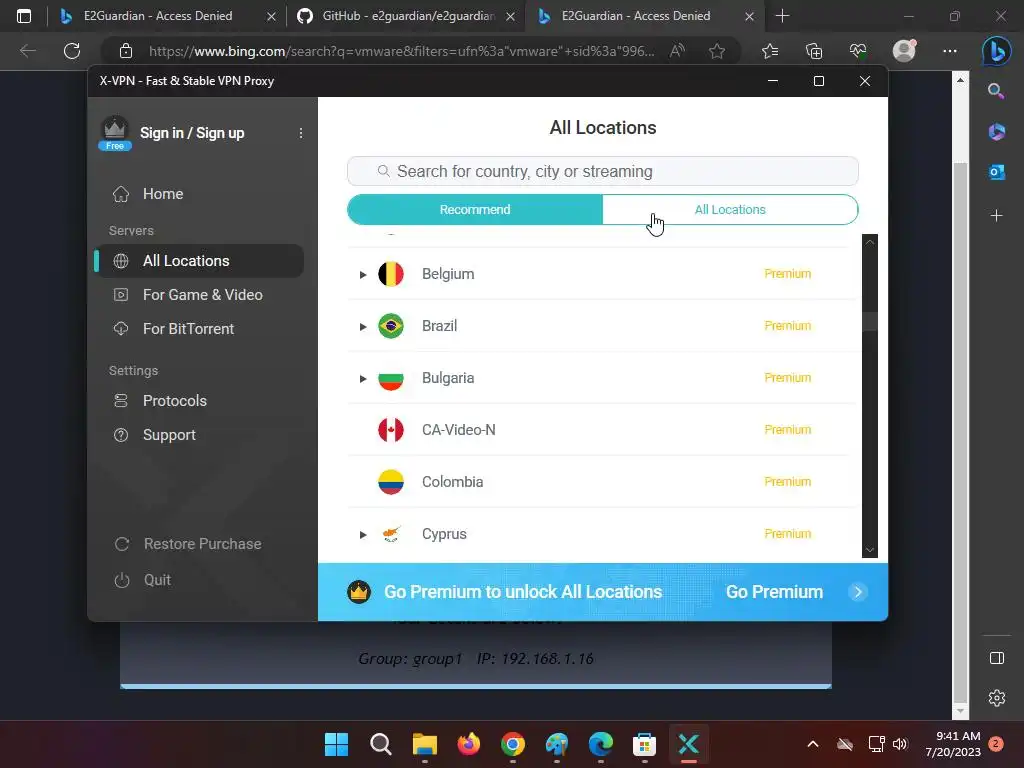The width and height of the screenshot is (1024, 768).
Task: Click the Edge address bar URL
Action: [x=401, y=51]
